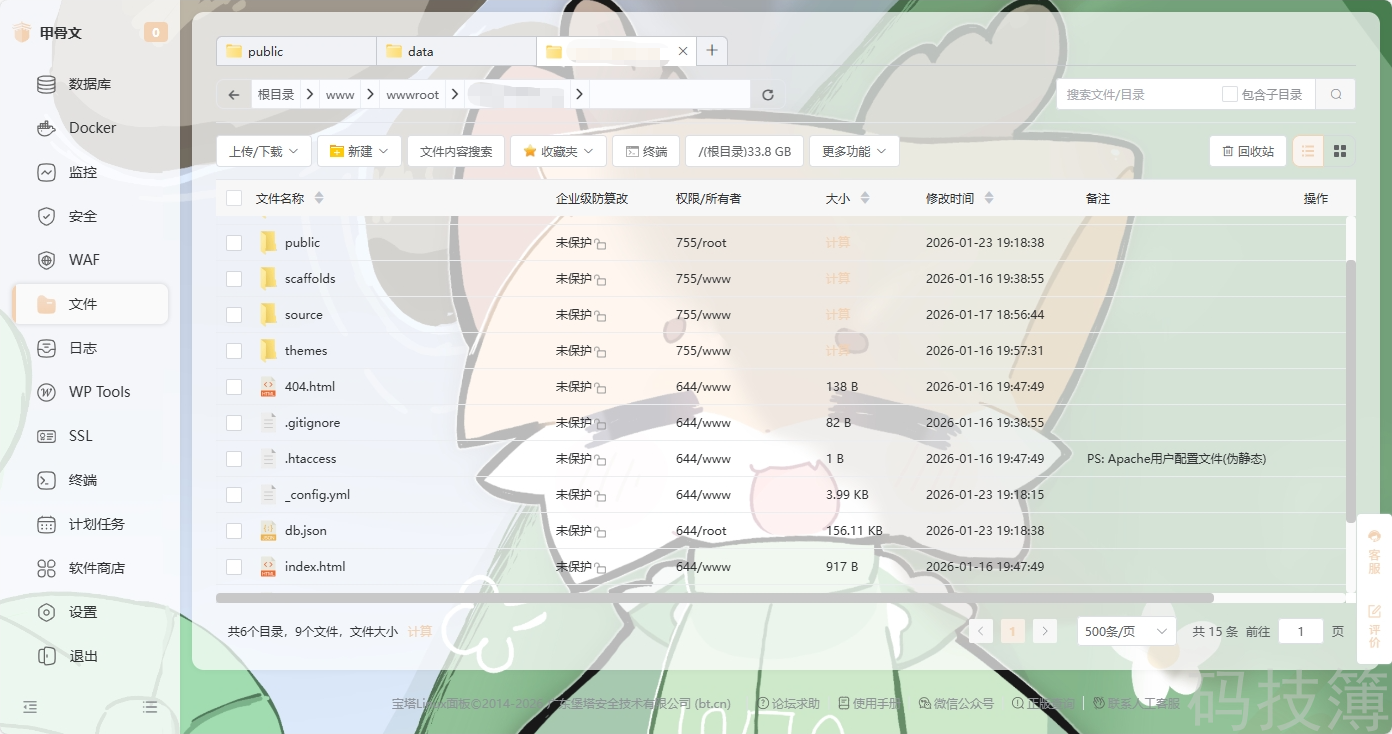Go back using the left arrow icon
Image resolution: width=1392 pixels, height=734 pixels.
(234, 95)
